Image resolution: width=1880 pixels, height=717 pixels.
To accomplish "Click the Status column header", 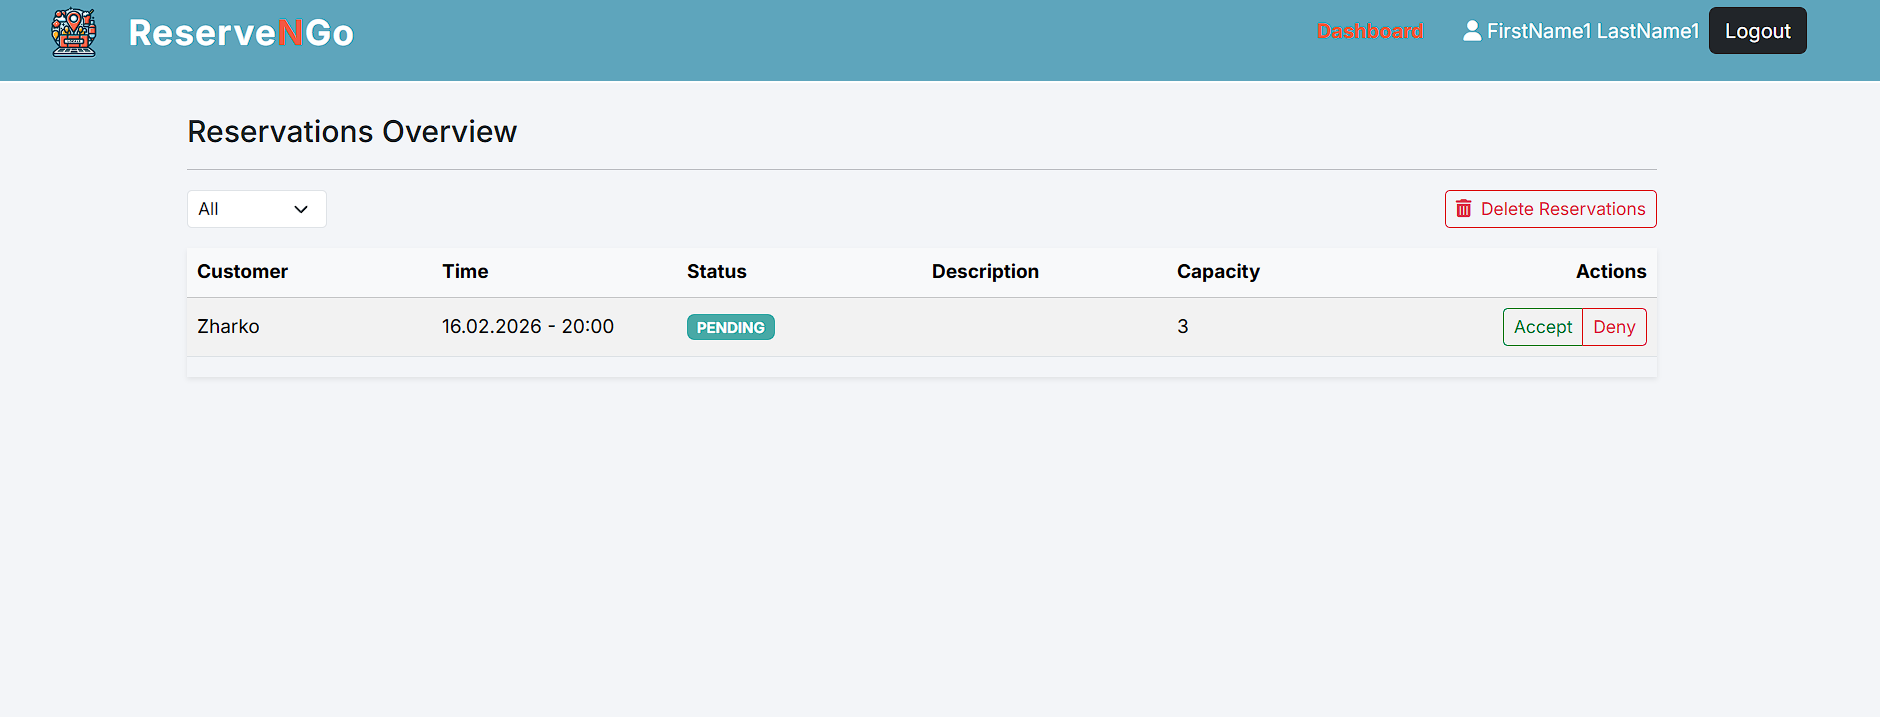I will 716,272.
